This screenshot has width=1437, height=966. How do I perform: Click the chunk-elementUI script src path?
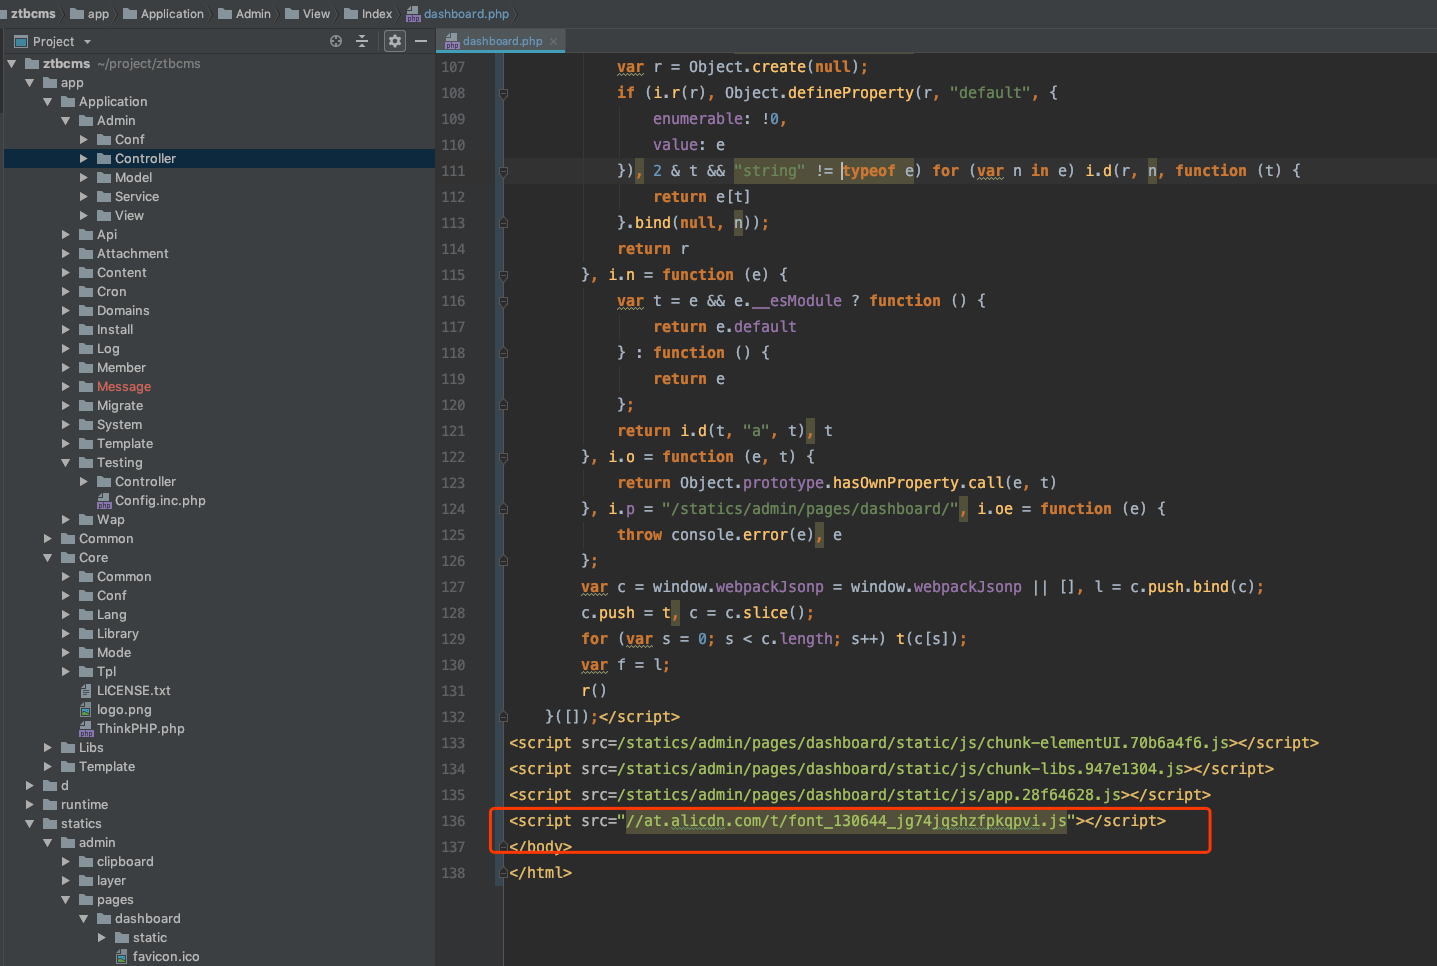924,743
